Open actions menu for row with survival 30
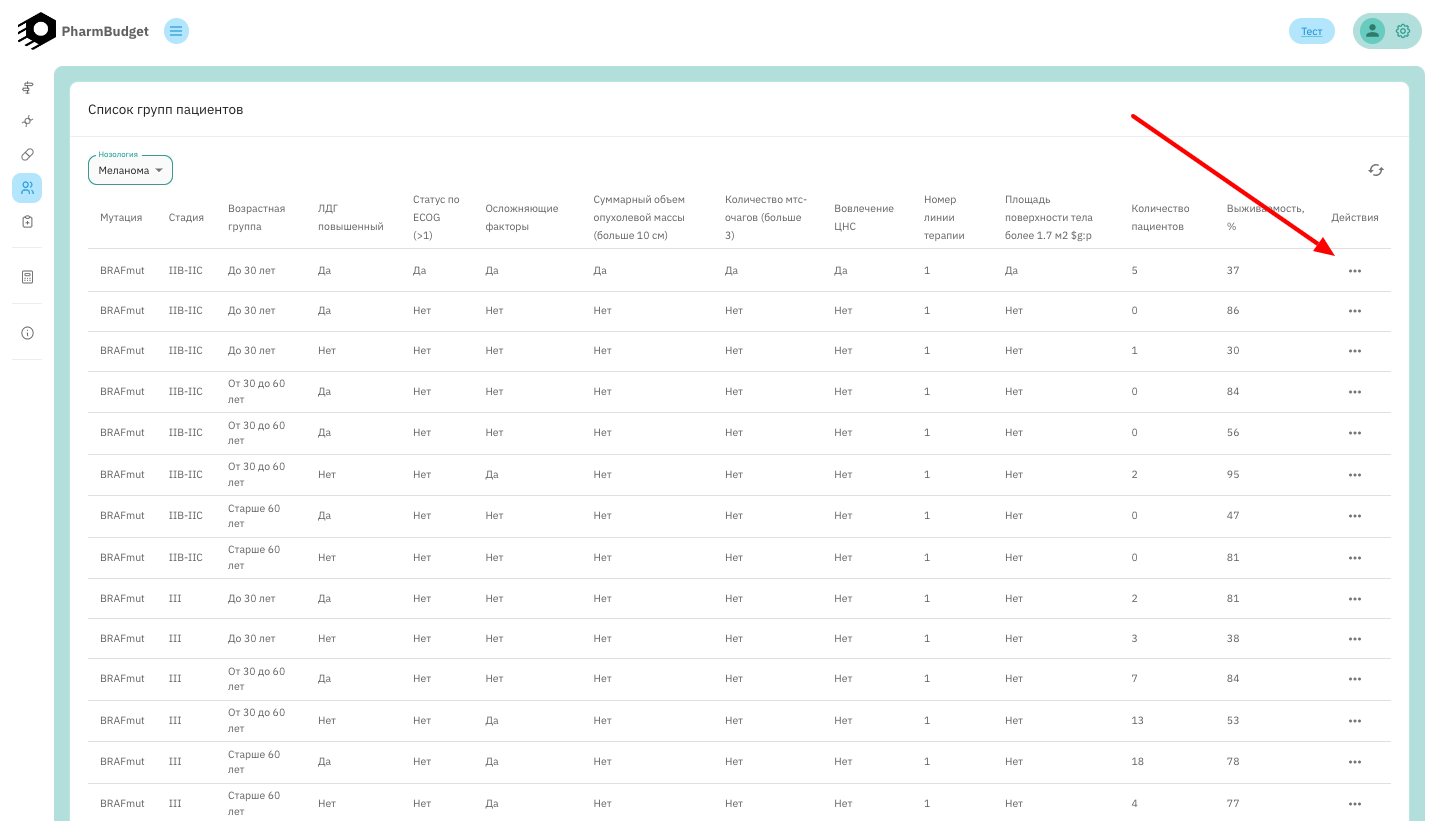The image size is (1440, 821). point(1355,351)
